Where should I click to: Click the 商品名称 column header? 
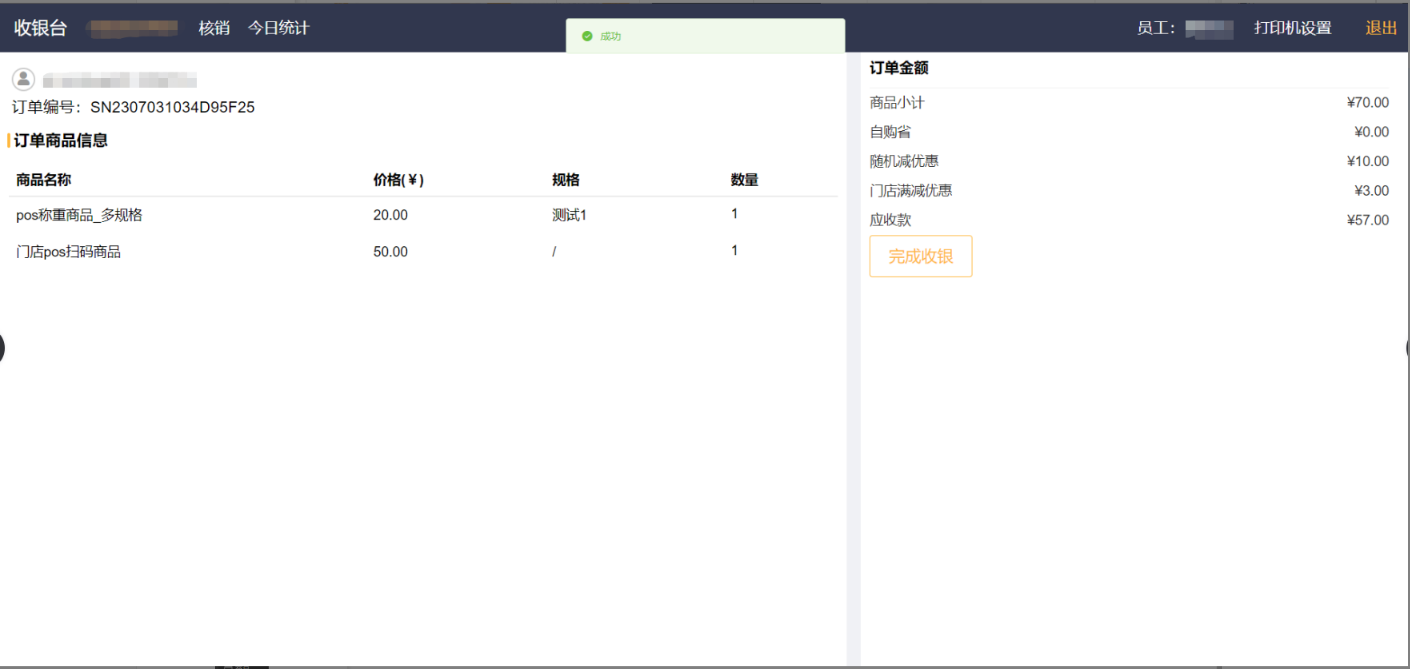click(x=43, y=180)
